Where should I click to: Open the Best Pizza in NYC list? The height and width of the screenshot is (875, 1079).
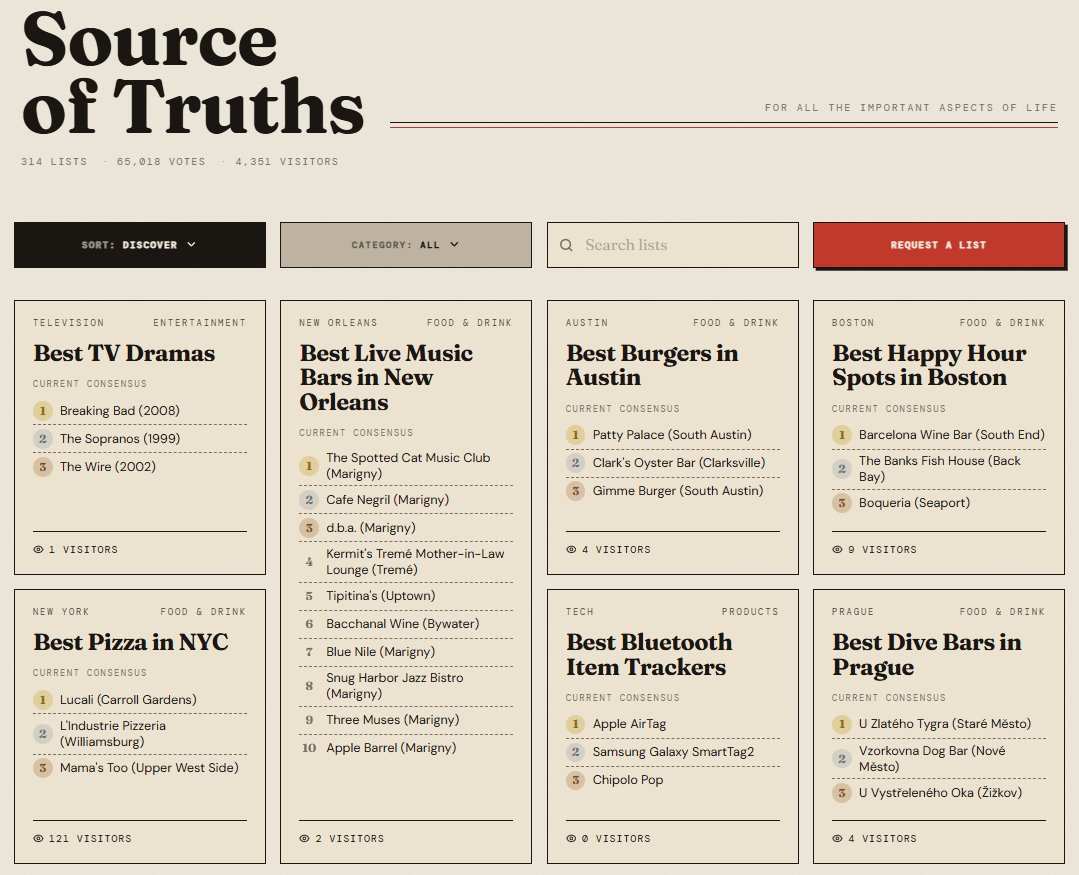[x=131, y=642]
